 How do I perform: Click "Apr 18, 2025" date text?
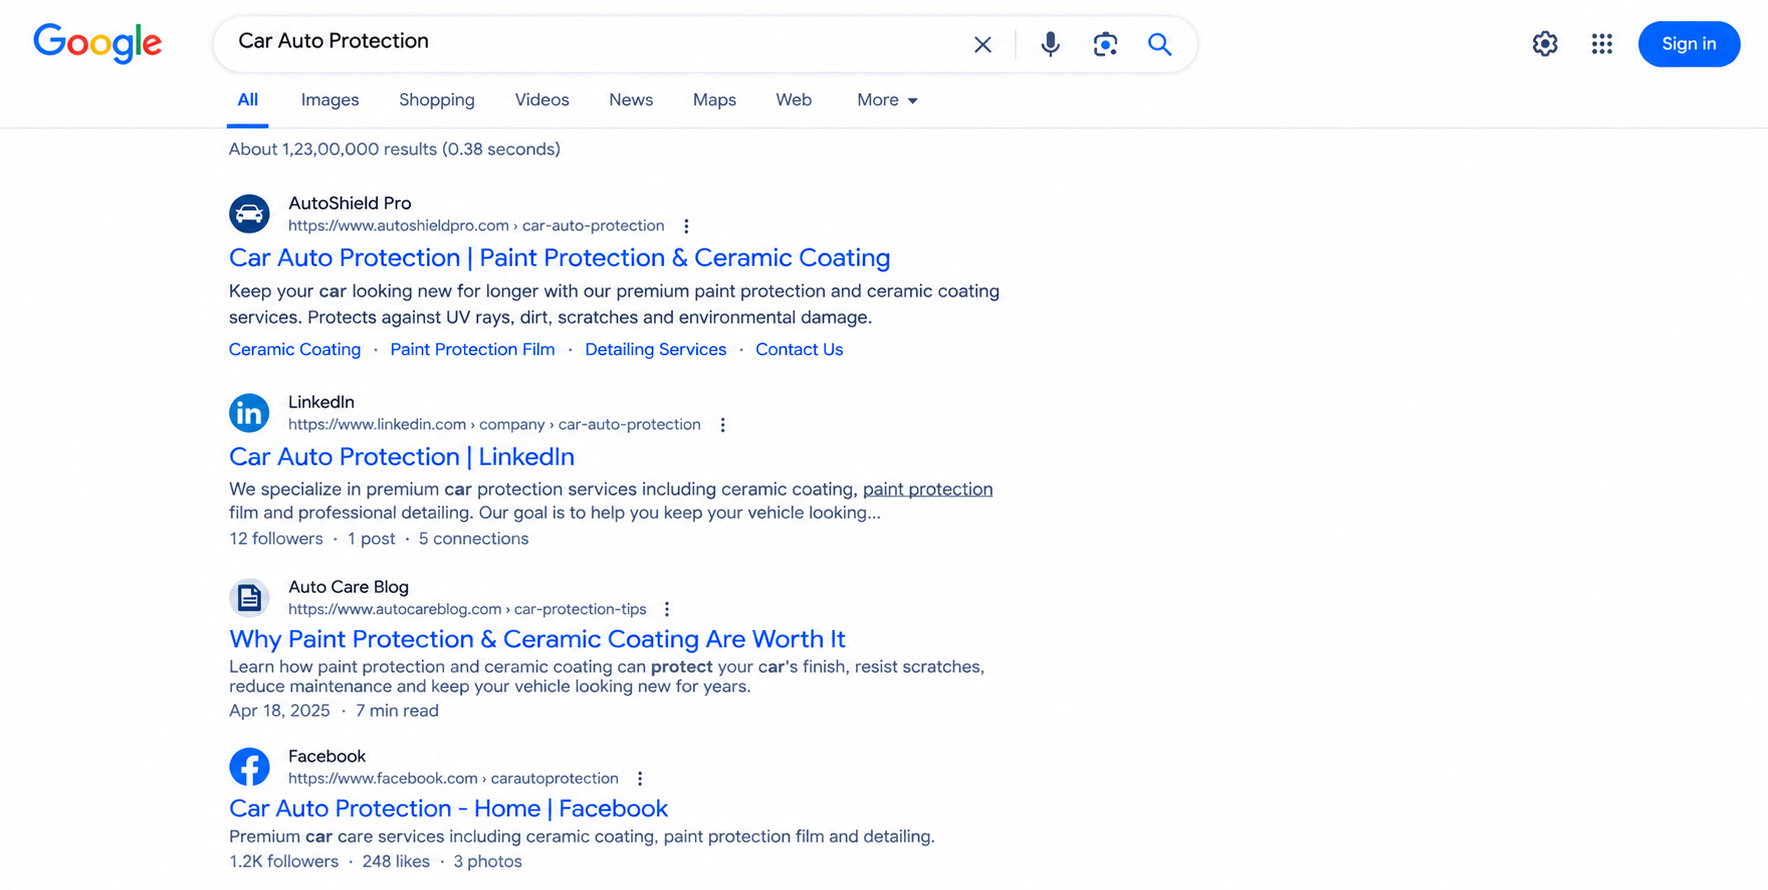pyautogui.click(x=279, y=711)
